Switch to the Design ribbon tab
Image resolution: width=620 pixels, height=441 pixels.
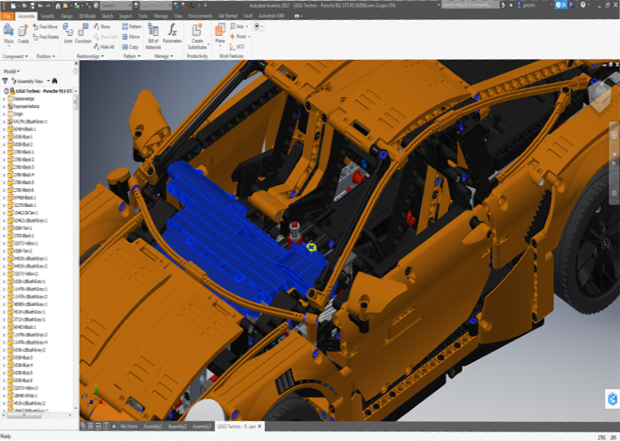(67, 16)
